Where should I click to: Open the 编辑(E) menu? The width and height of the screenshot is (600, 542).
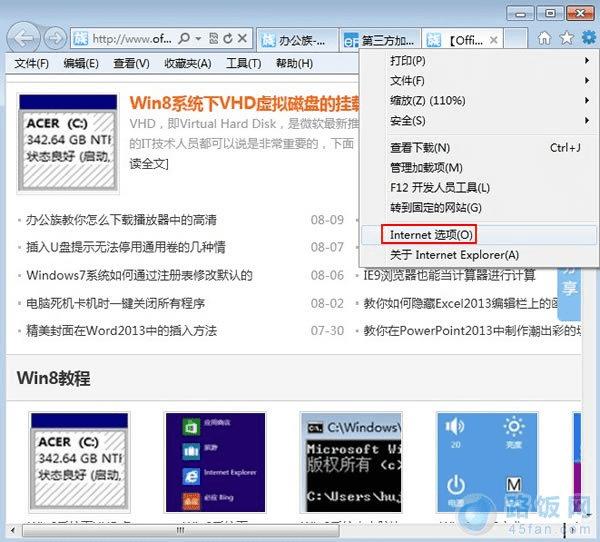pos(81,63)
